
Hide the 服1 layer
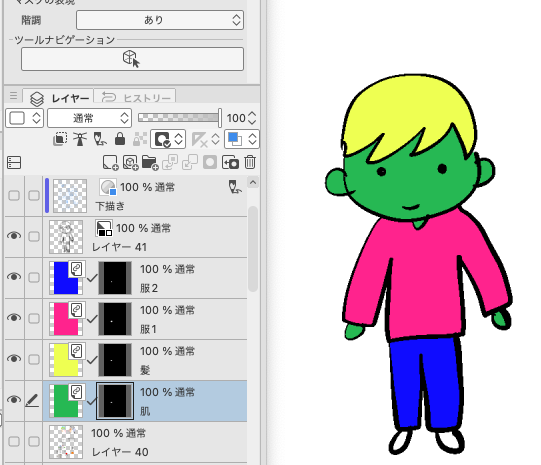(x=14, y=318)
